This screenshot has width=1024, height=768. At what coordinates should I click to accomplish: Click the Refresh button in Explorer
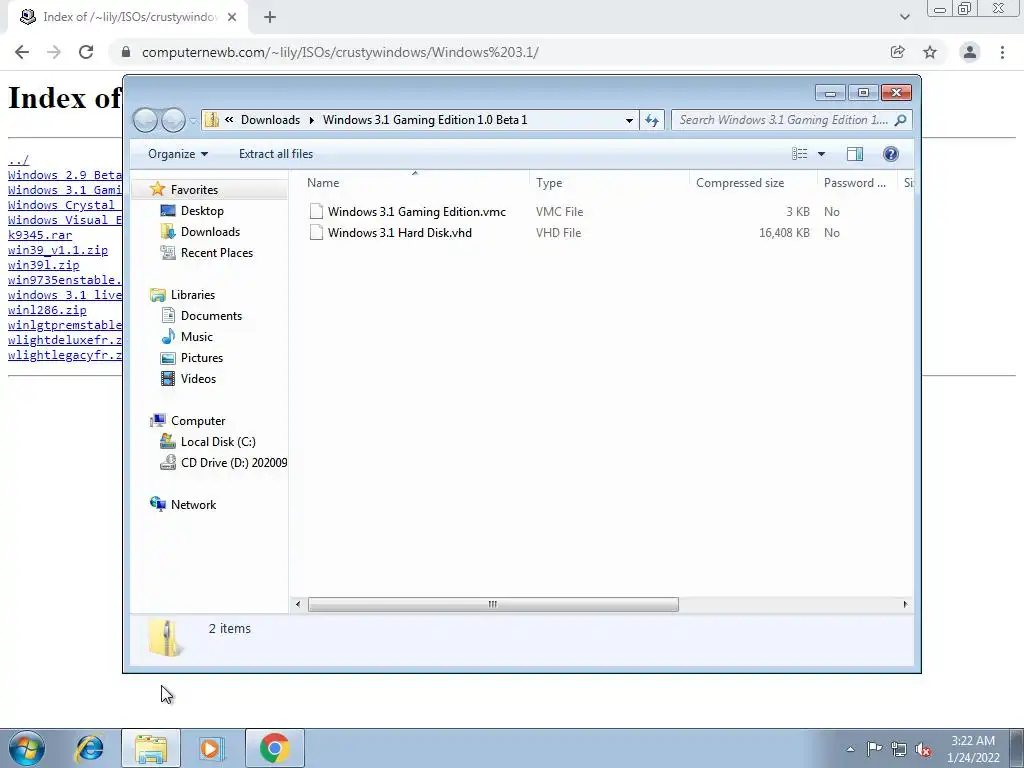[x=652, y=120]
